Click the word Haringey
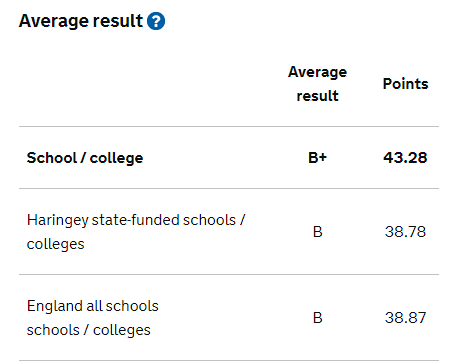Viewport: 457px width, 363px height. 57,221
